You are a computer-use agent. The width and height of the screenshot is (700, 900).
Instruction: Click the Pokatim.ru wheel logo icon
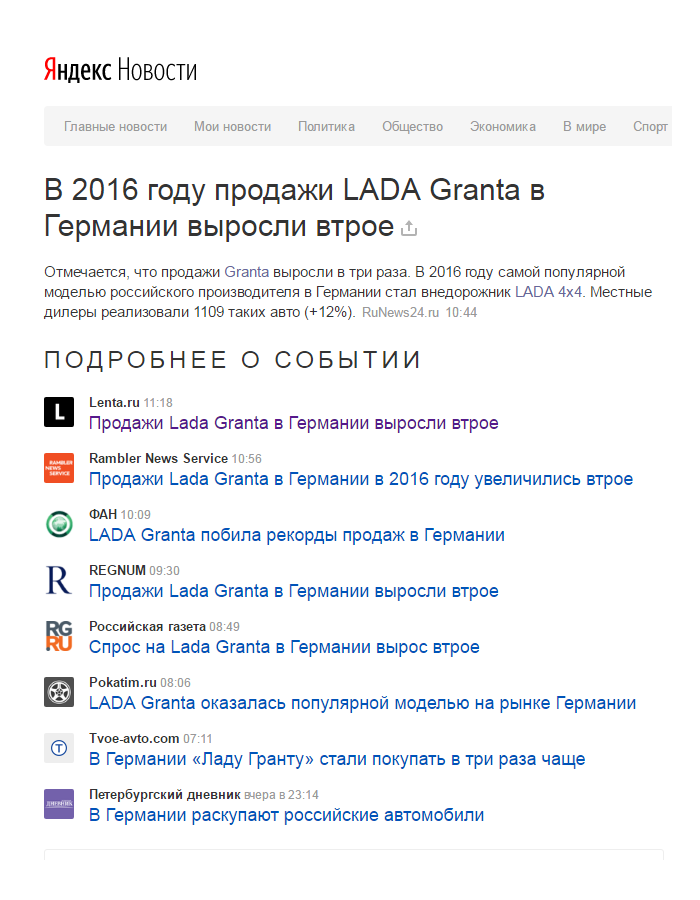[x=59, y=692]
